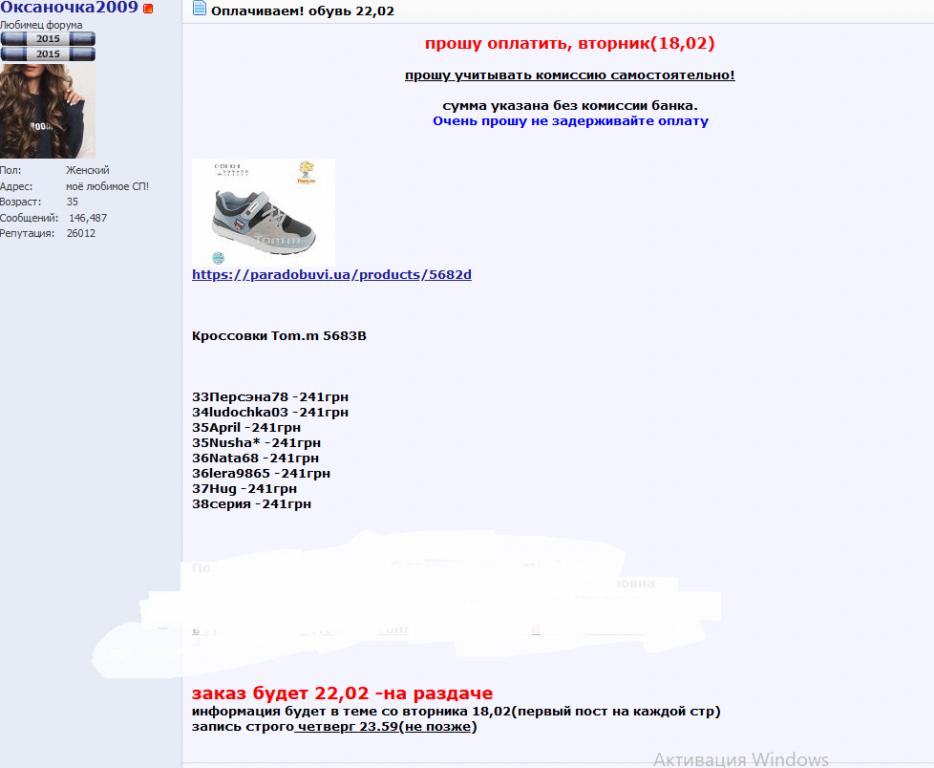Open Оксаночка2009 user profile link
The image size is (934, 768).
coord(69,7)
